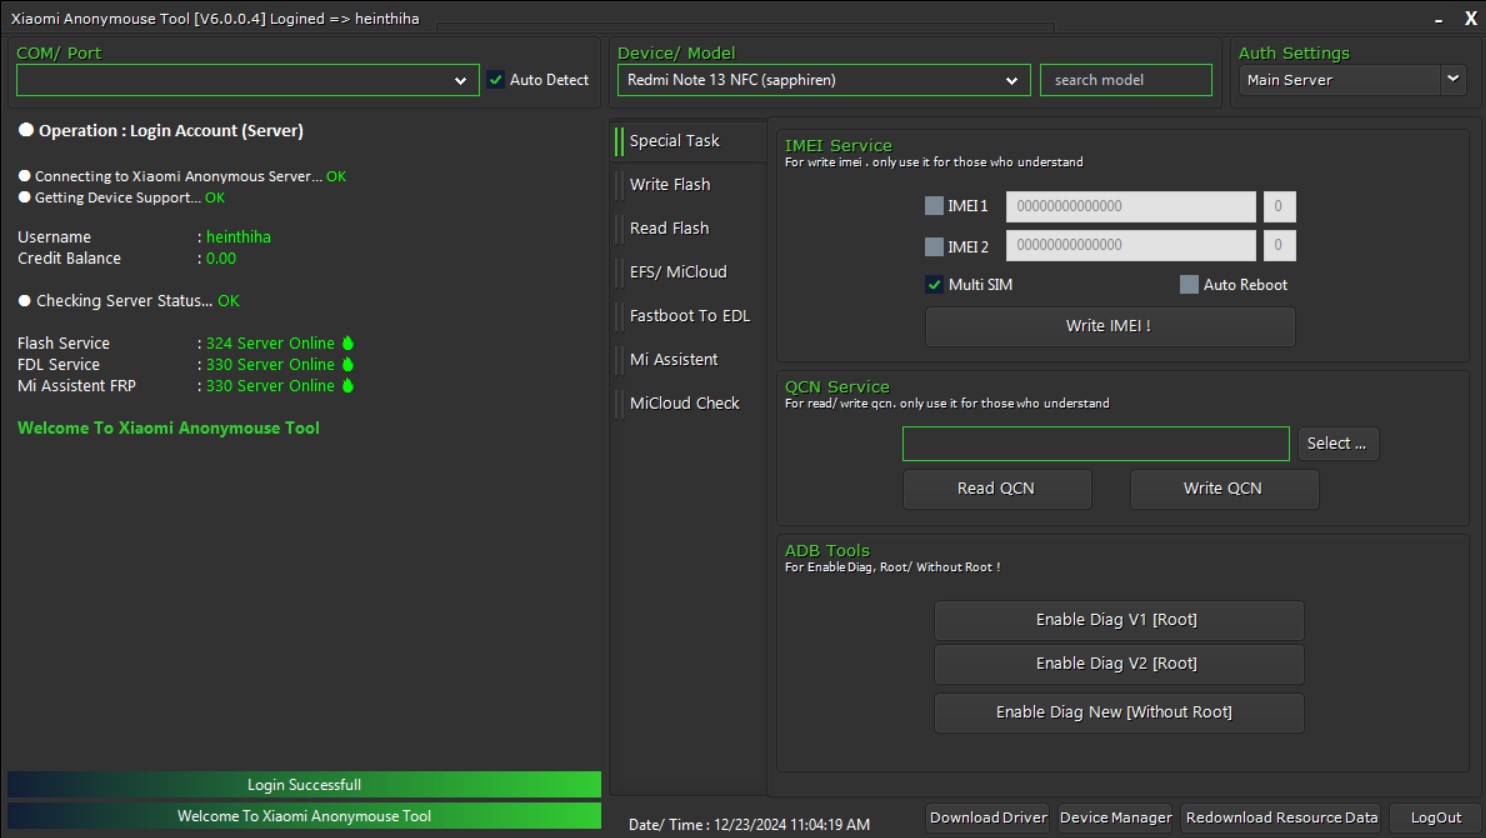
Task: Click Enable Diag V1 [Root]
Action: click(1118, 620)
